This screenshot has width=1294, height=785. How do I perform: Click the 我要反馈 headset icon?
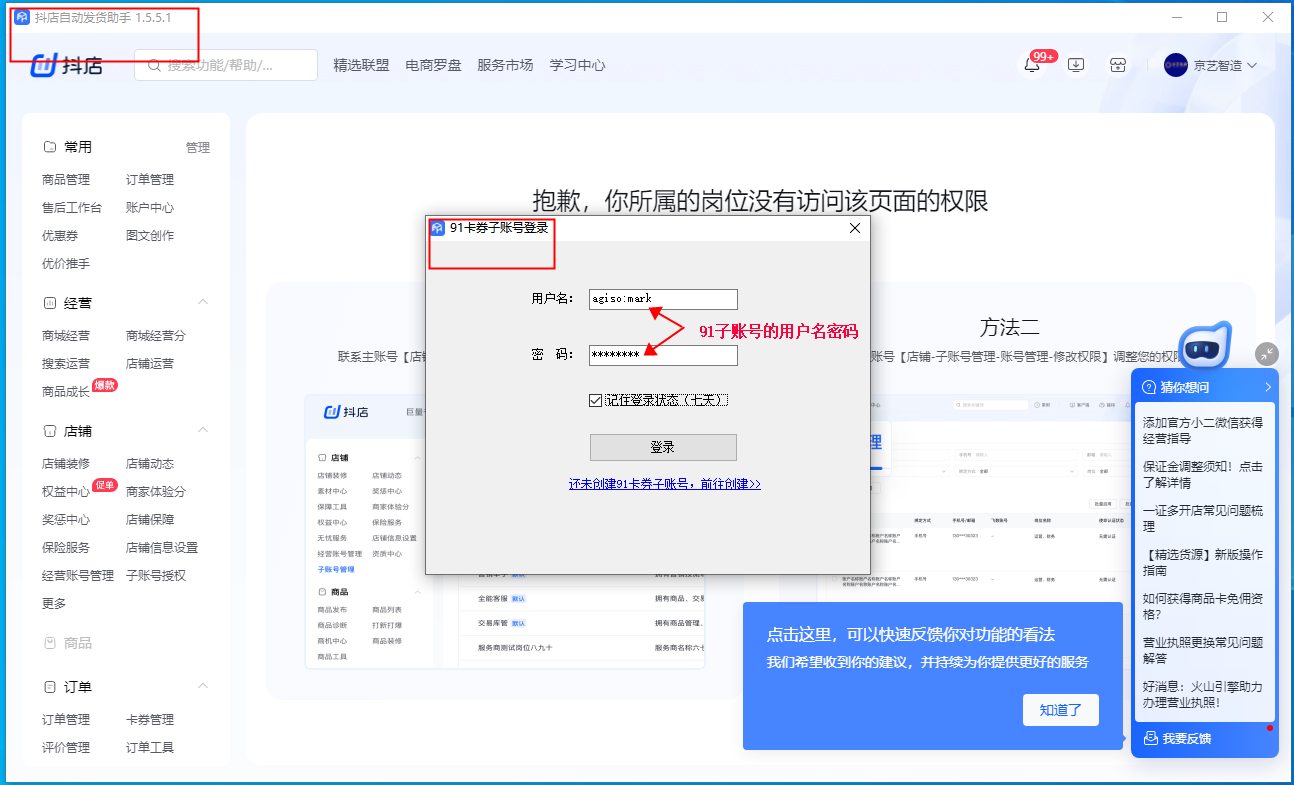point(1151,739)
